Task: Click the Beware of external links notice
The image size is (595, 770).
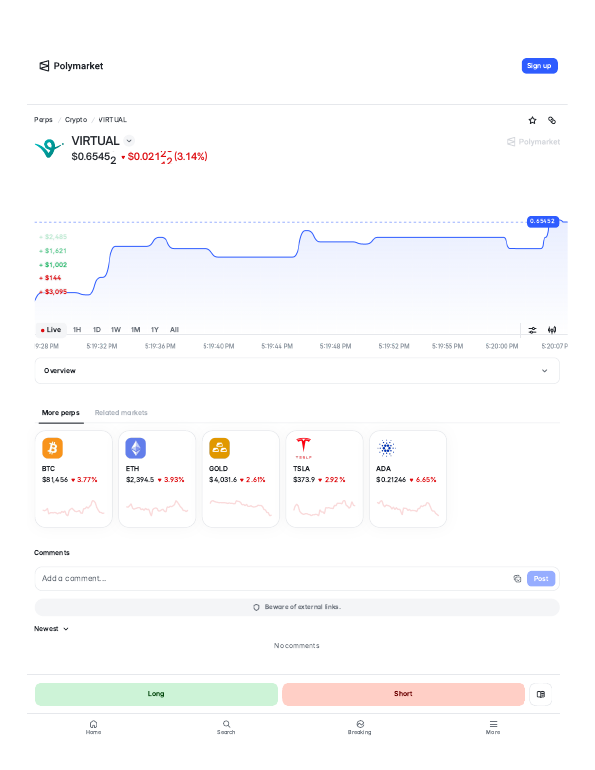Action: point(297,607)
